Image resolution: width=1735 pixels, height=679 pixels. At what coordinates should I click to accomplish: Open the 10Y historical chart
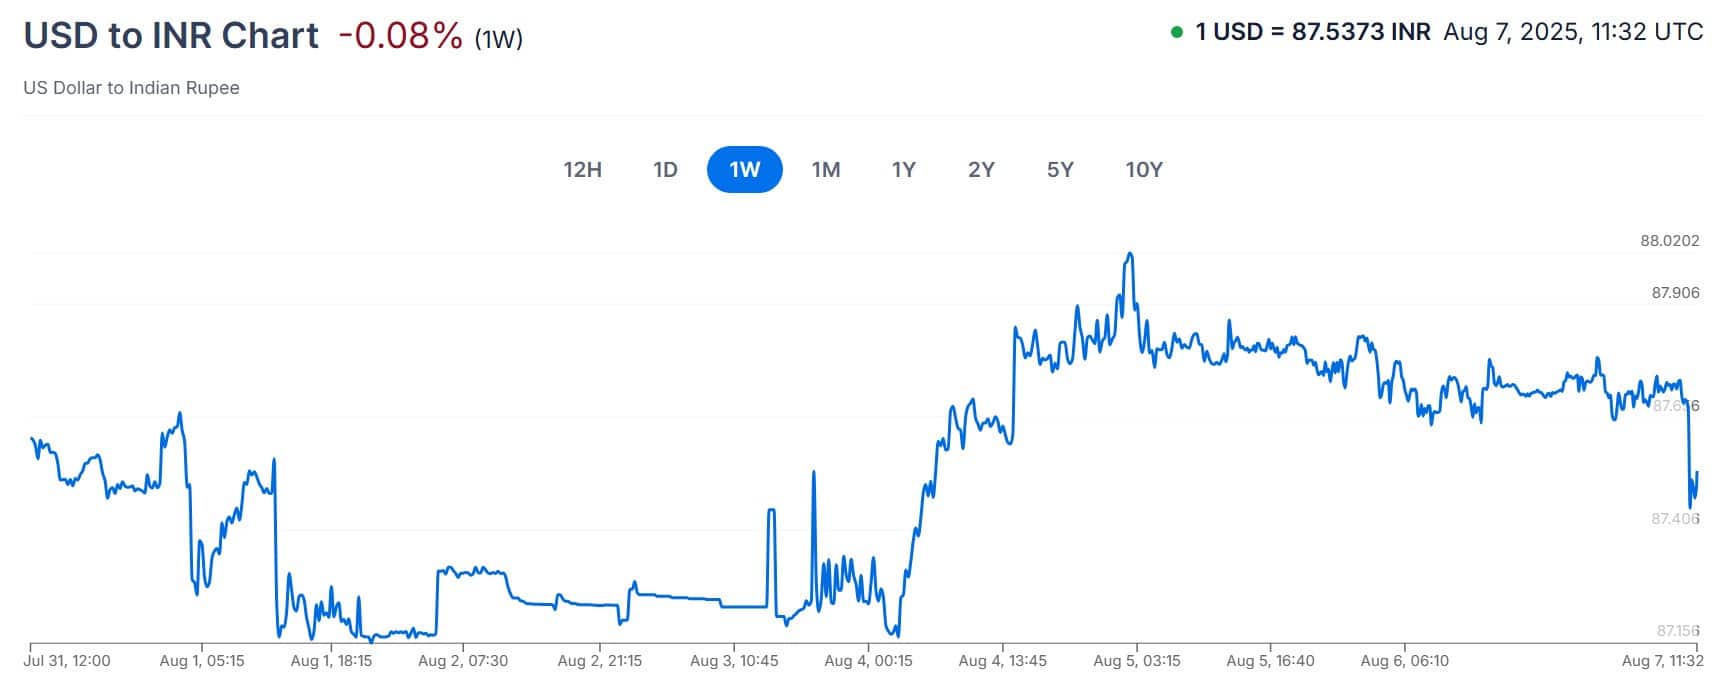click(x=1144, y=170)
